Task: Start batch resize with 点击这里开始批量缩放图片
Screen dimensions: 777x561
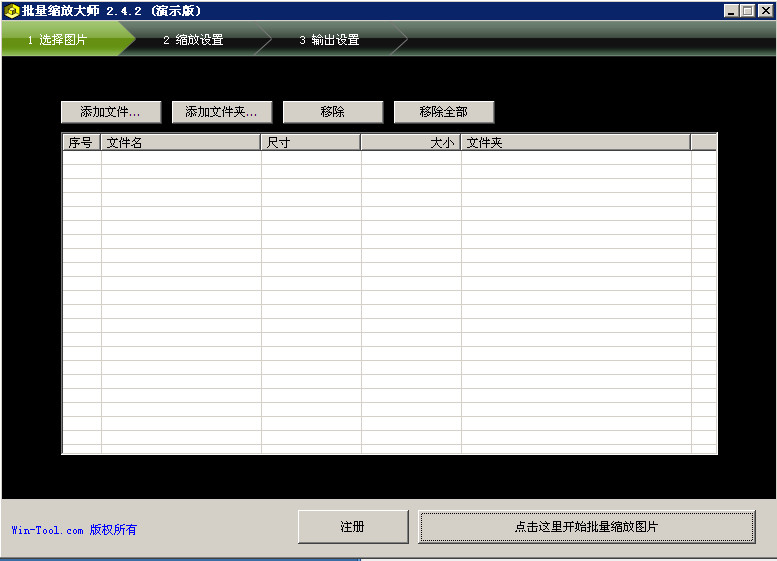Action: click(x=587, y=527)
